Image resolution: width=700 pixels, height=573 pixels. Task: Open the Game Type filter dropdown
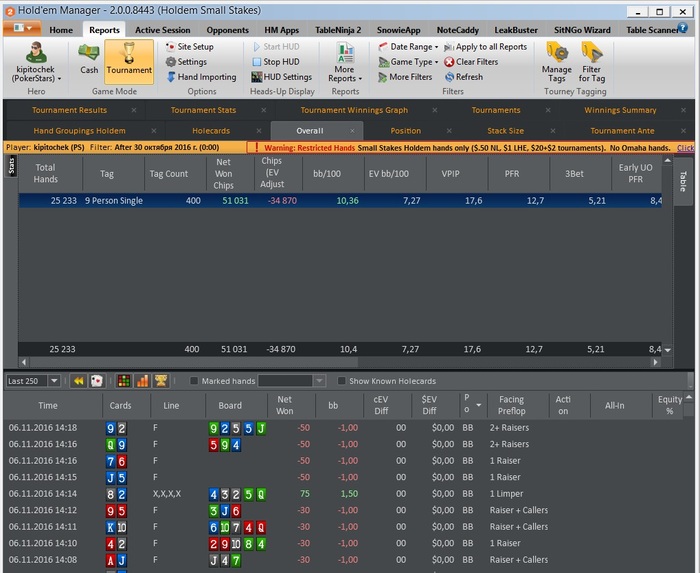(x=408, y=62)
